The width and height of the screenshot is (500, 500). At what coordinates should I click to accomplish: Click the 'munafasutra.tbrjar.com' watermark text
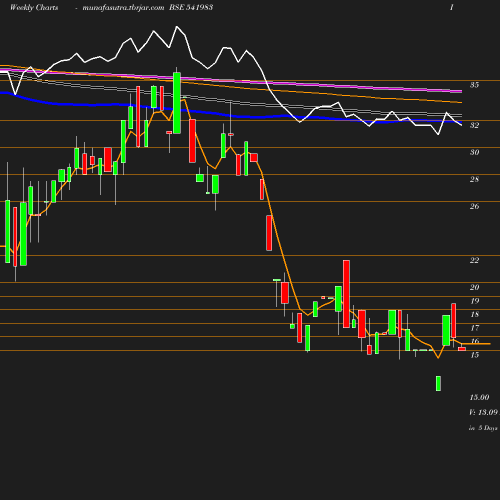[123, 7]
